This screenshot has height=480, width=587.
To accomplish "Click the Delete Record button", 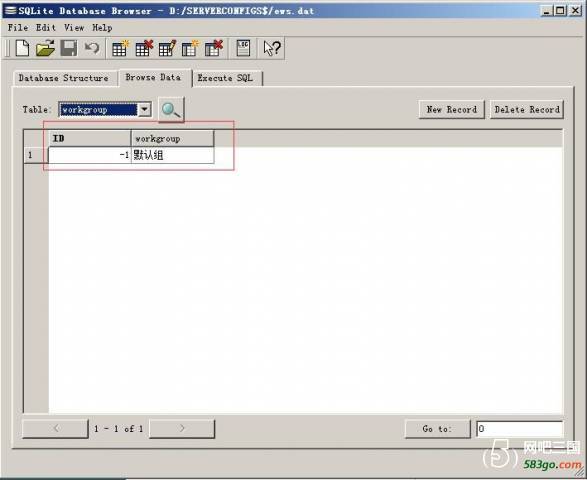I will pyautogui.click(x=527, y=110).
